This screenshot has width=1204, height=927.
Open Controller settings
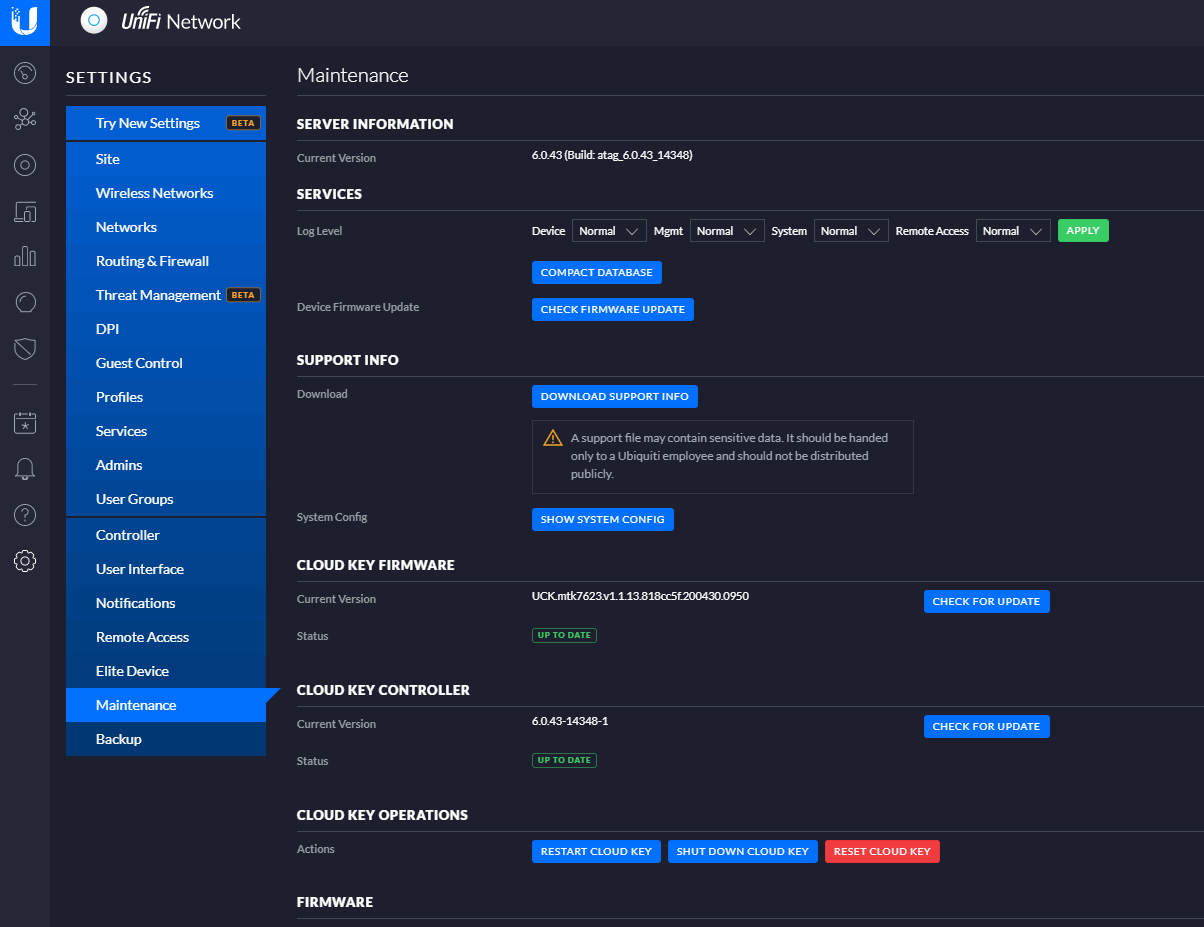tap(166, 535)
